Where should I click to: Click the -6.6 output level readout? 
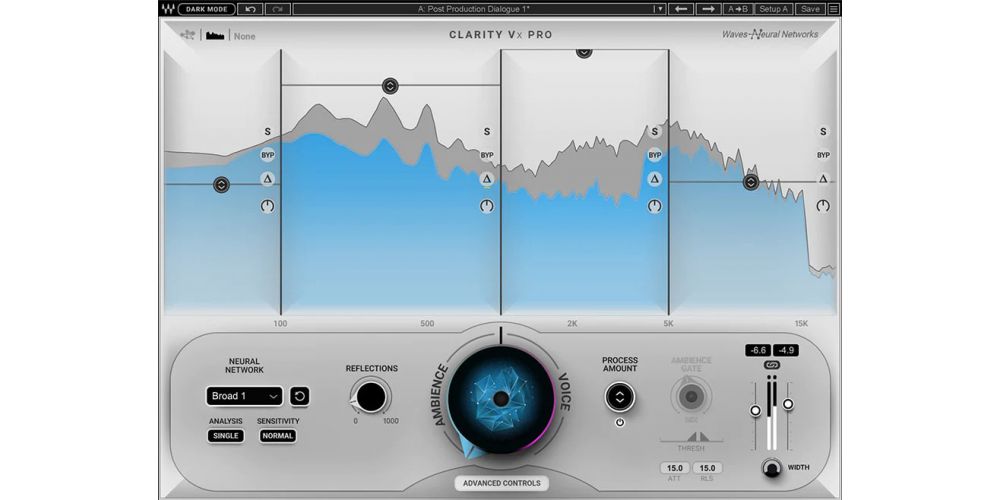(758, 350)
